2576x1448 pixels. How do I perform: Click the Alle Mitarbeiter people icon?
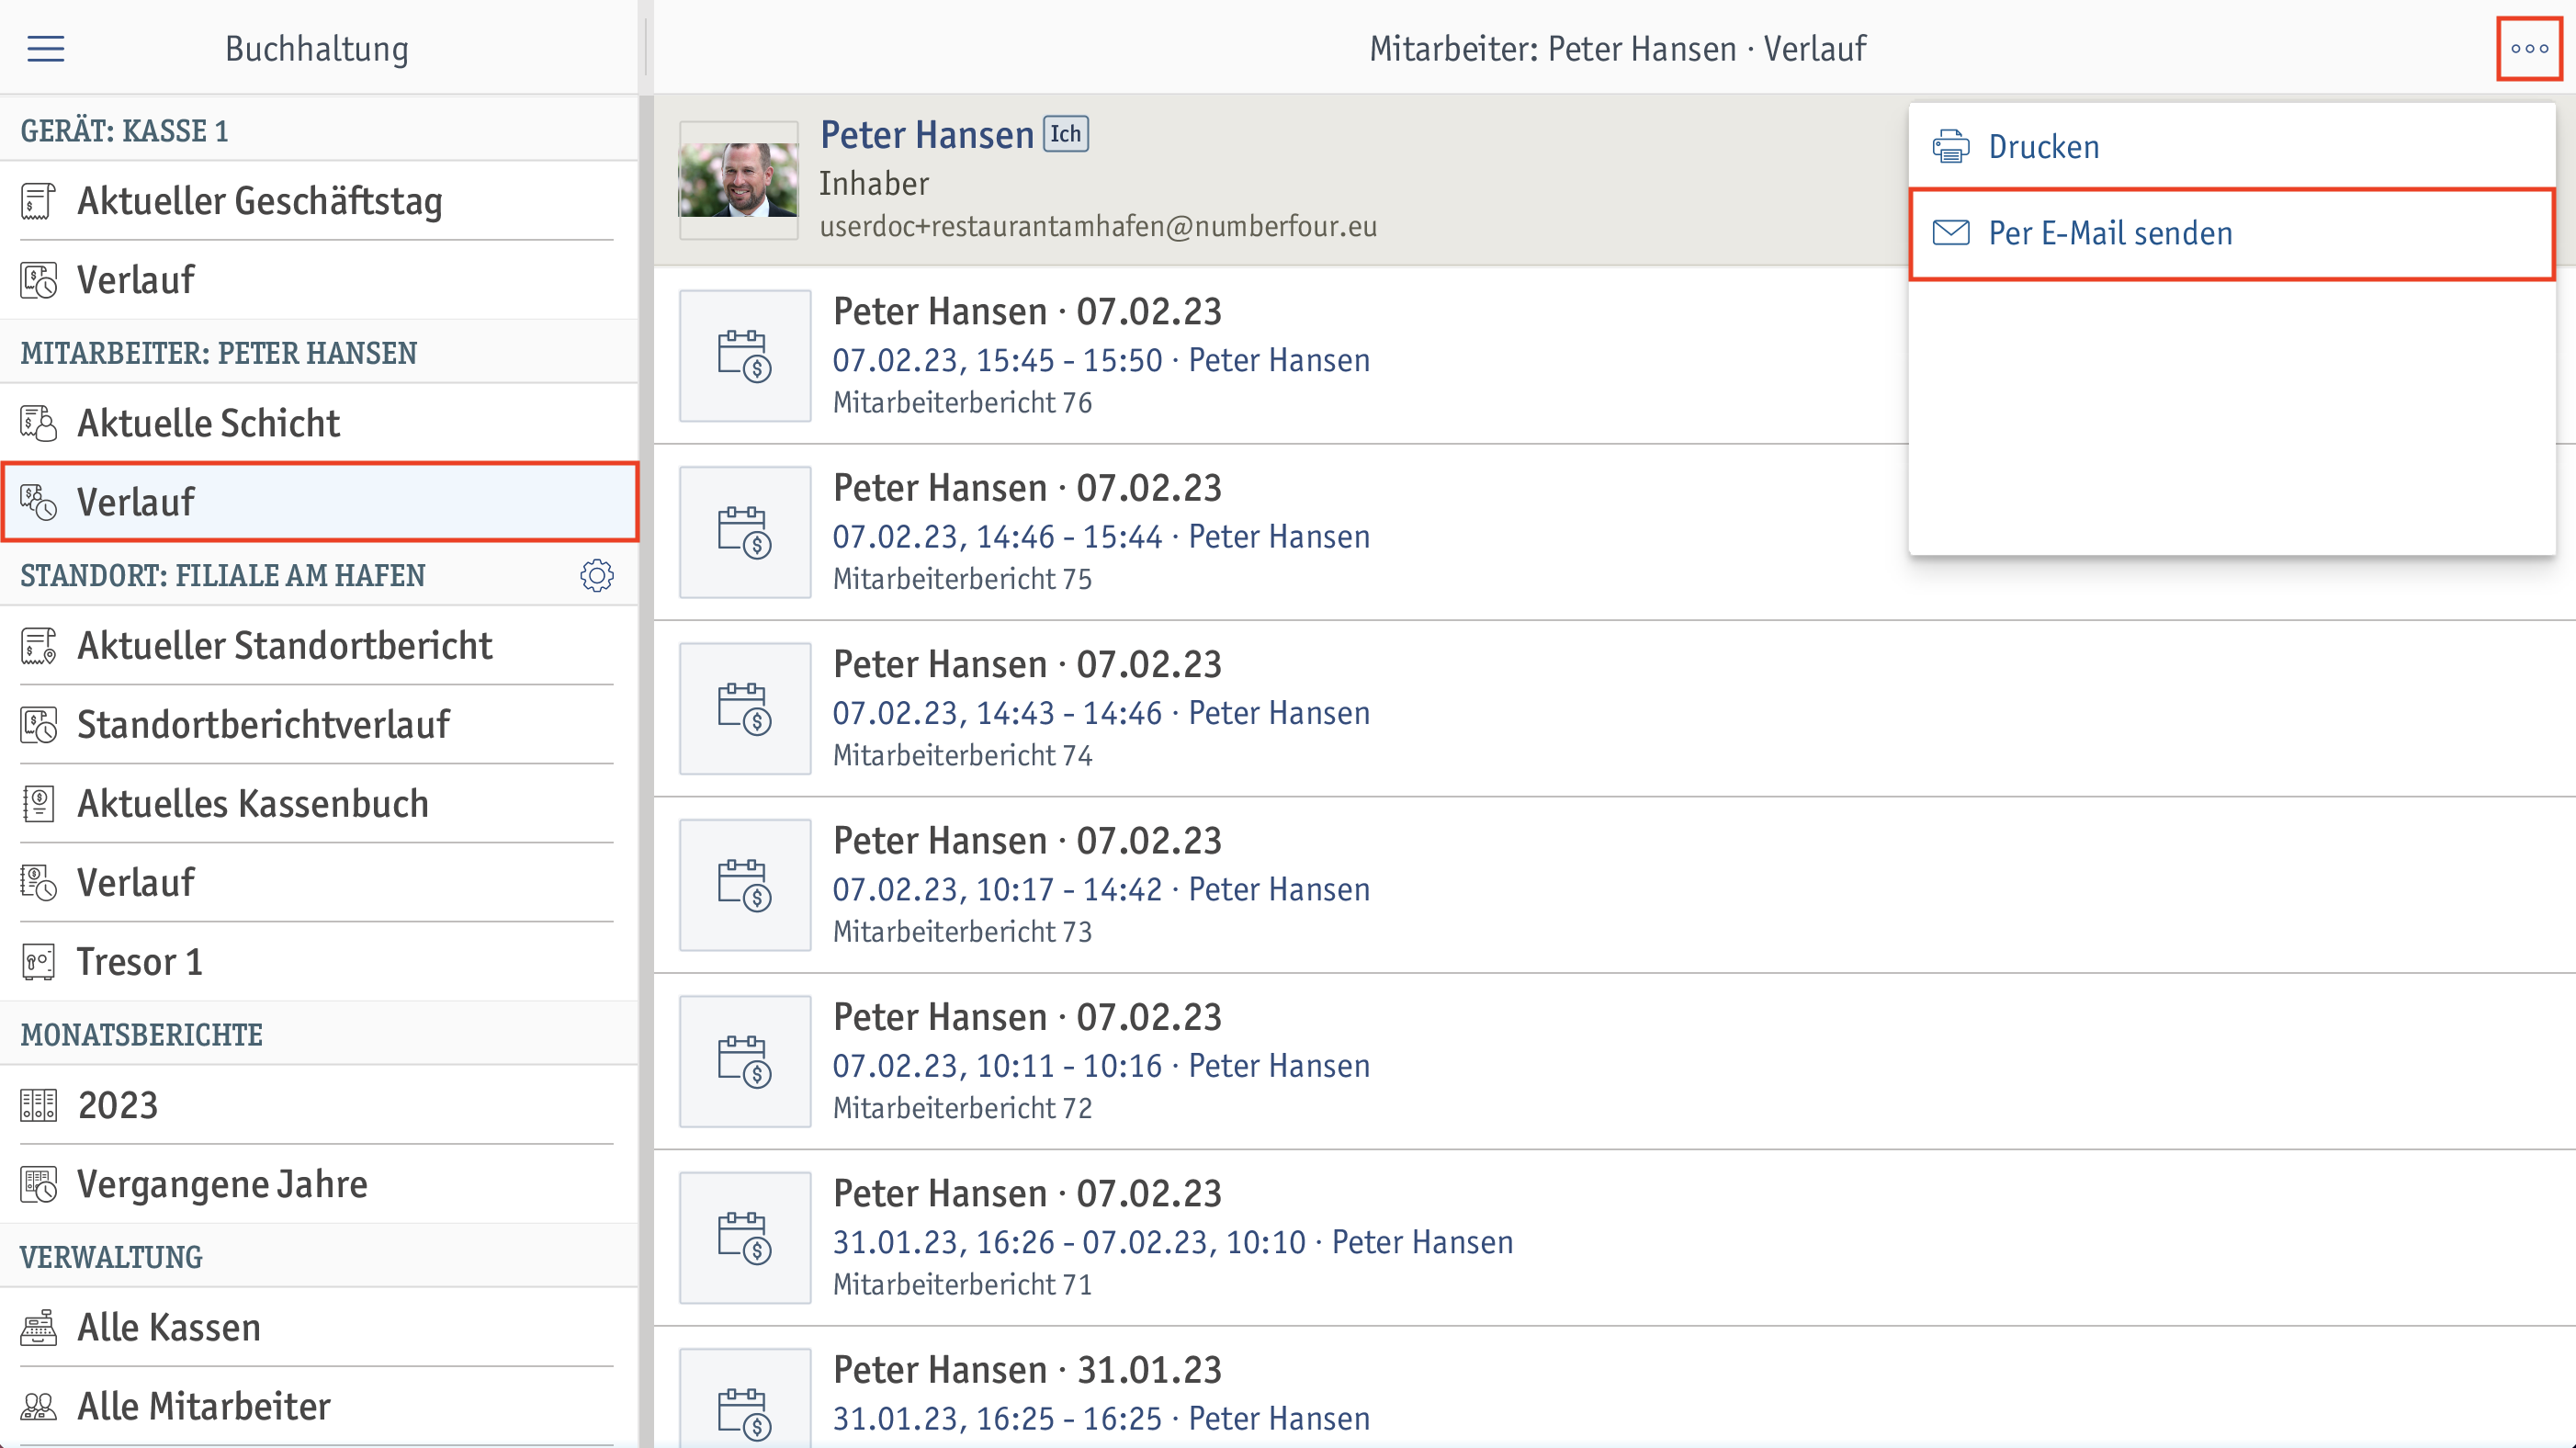(x=38, y=1407)
